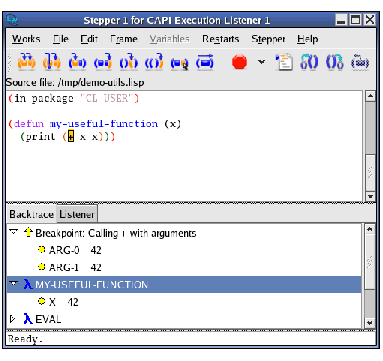
Task: Click the fifth step-next toolbar icon
Action: click(129, 62)
